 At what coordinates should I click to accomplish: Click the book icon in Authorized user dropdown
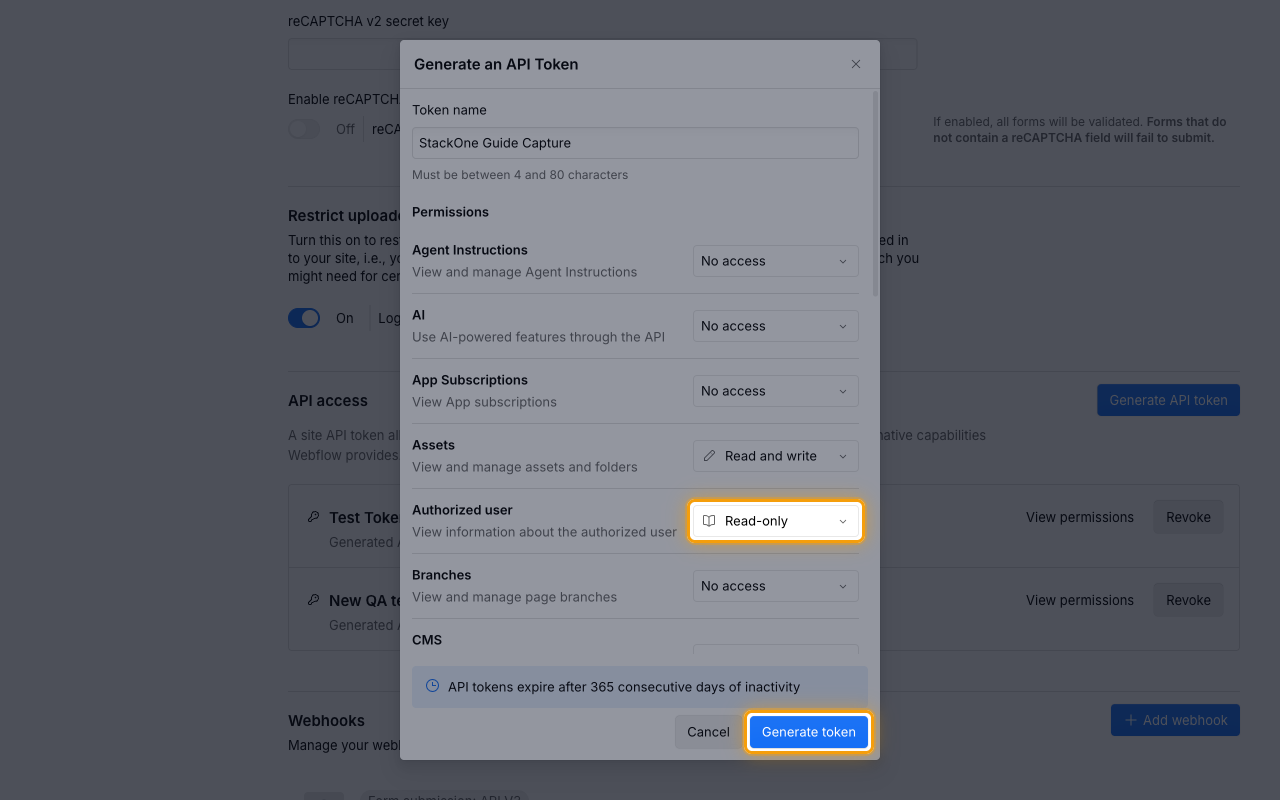click(709, 521)
